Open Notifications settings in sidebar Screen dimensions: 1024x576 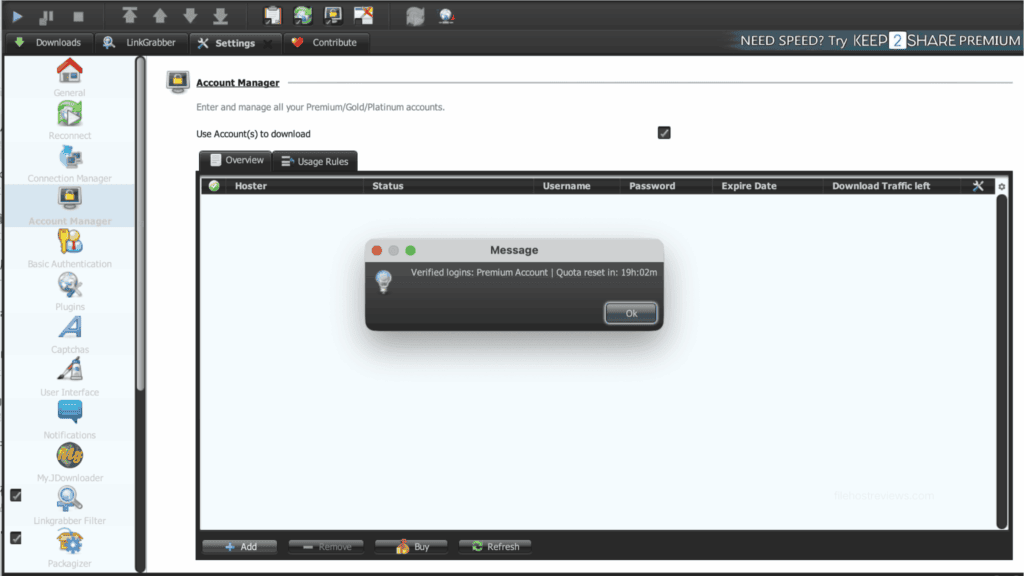point(69,420)
